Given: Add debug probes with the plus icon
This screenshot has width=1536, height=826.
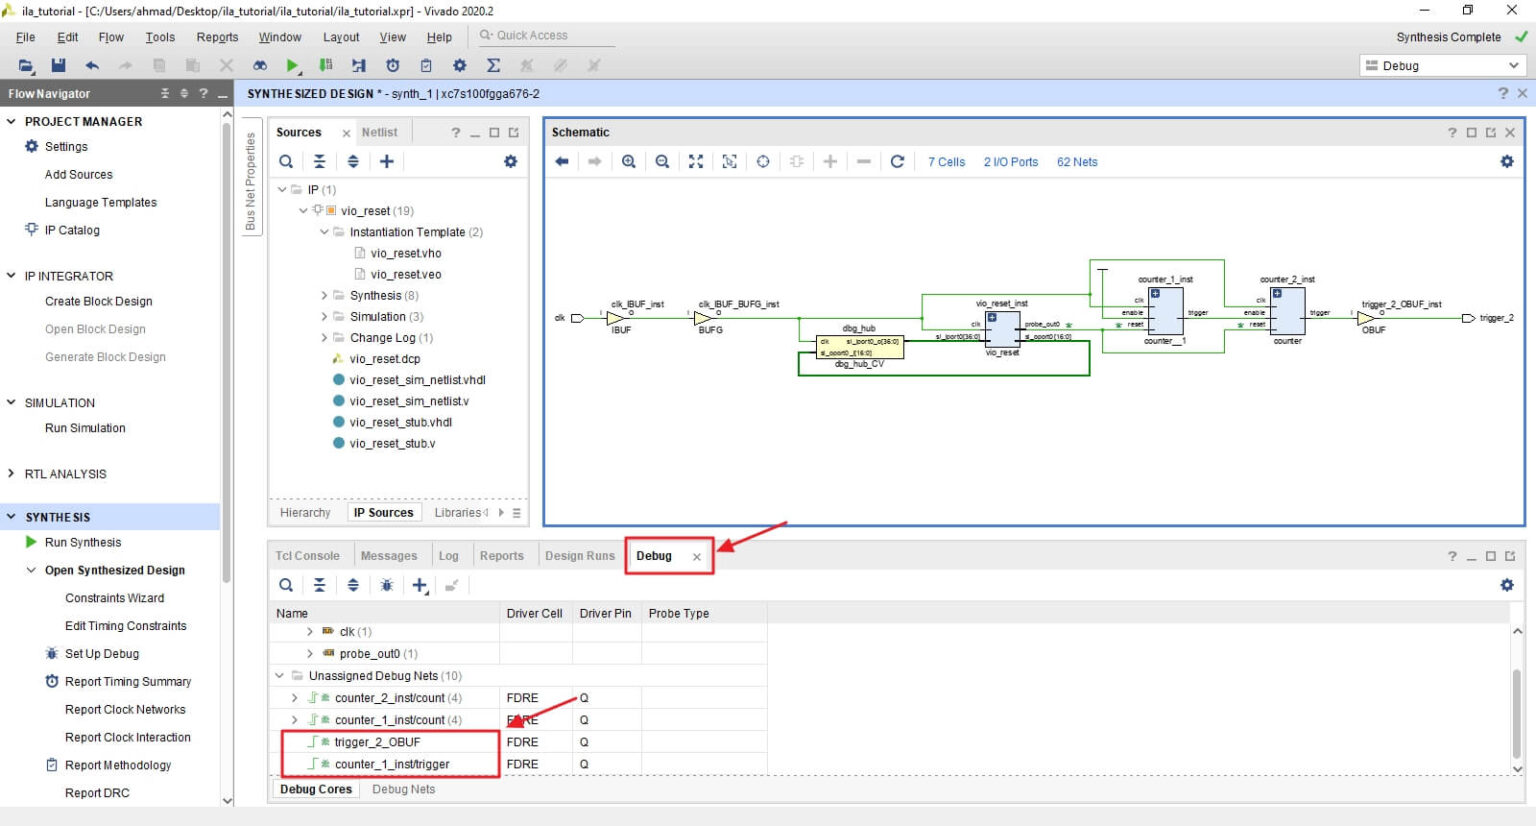Looking at the screenshot, I should pos(419,585).
